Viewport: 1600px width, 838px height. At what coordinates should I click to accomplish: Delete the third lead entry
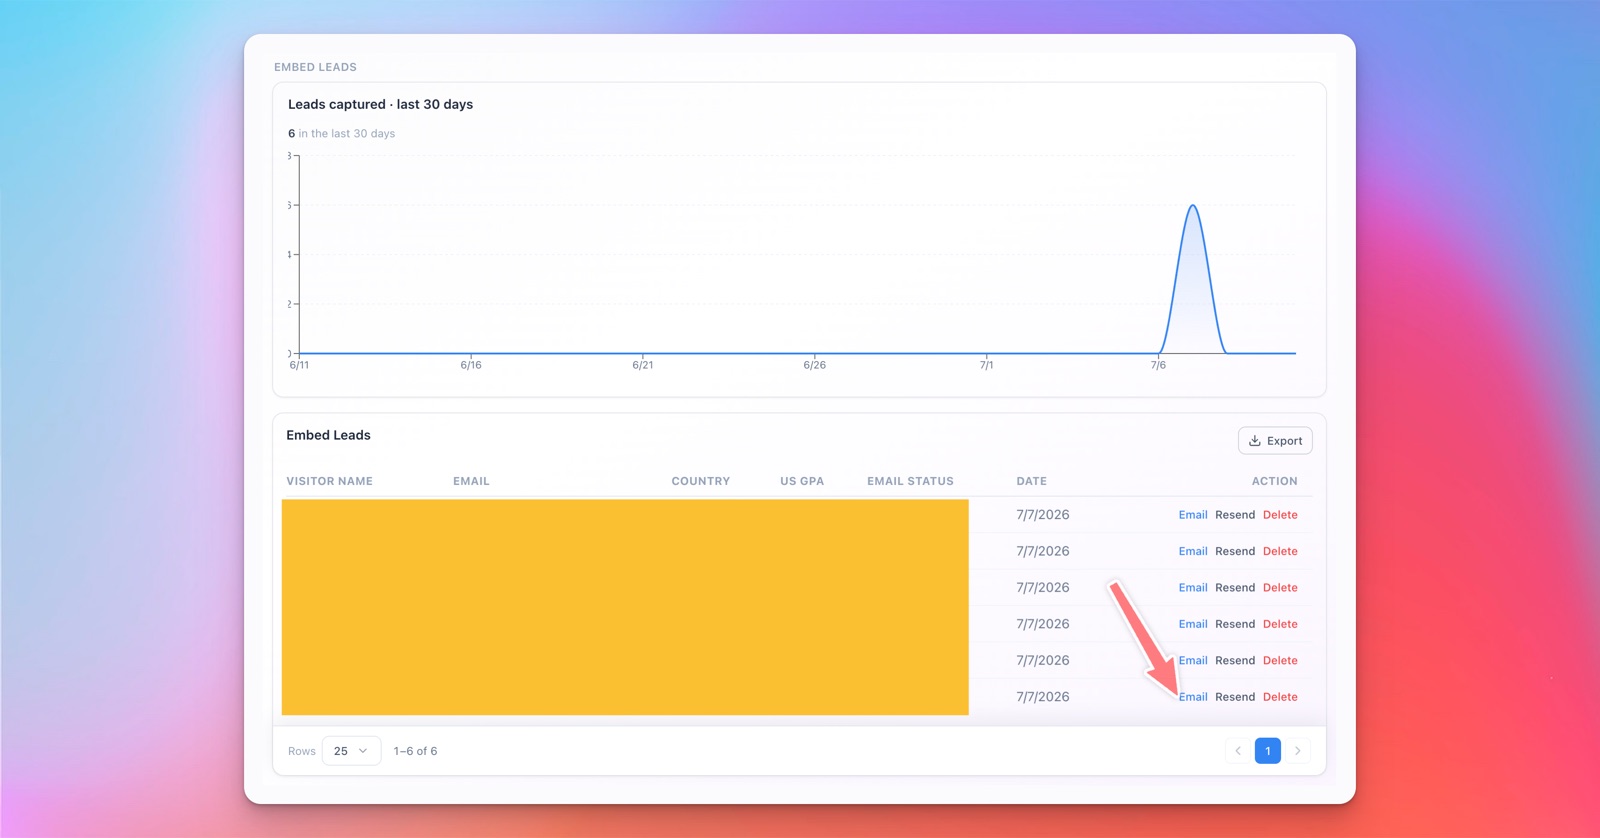click(x=1280, y=588)
